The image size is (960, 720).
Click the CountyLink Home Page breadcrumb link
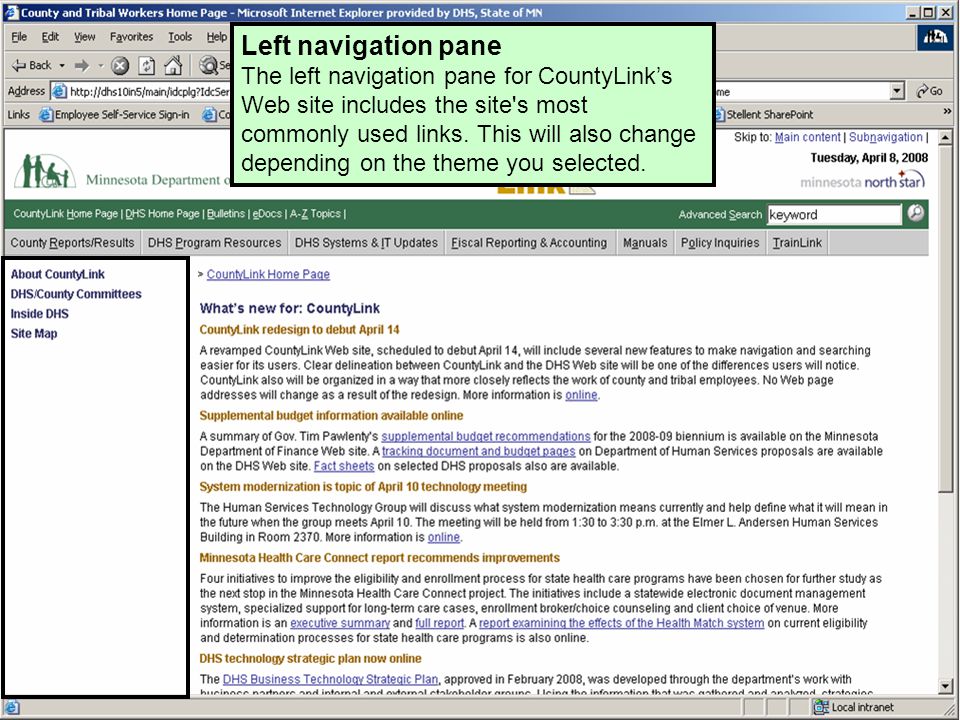coord(268,274)
